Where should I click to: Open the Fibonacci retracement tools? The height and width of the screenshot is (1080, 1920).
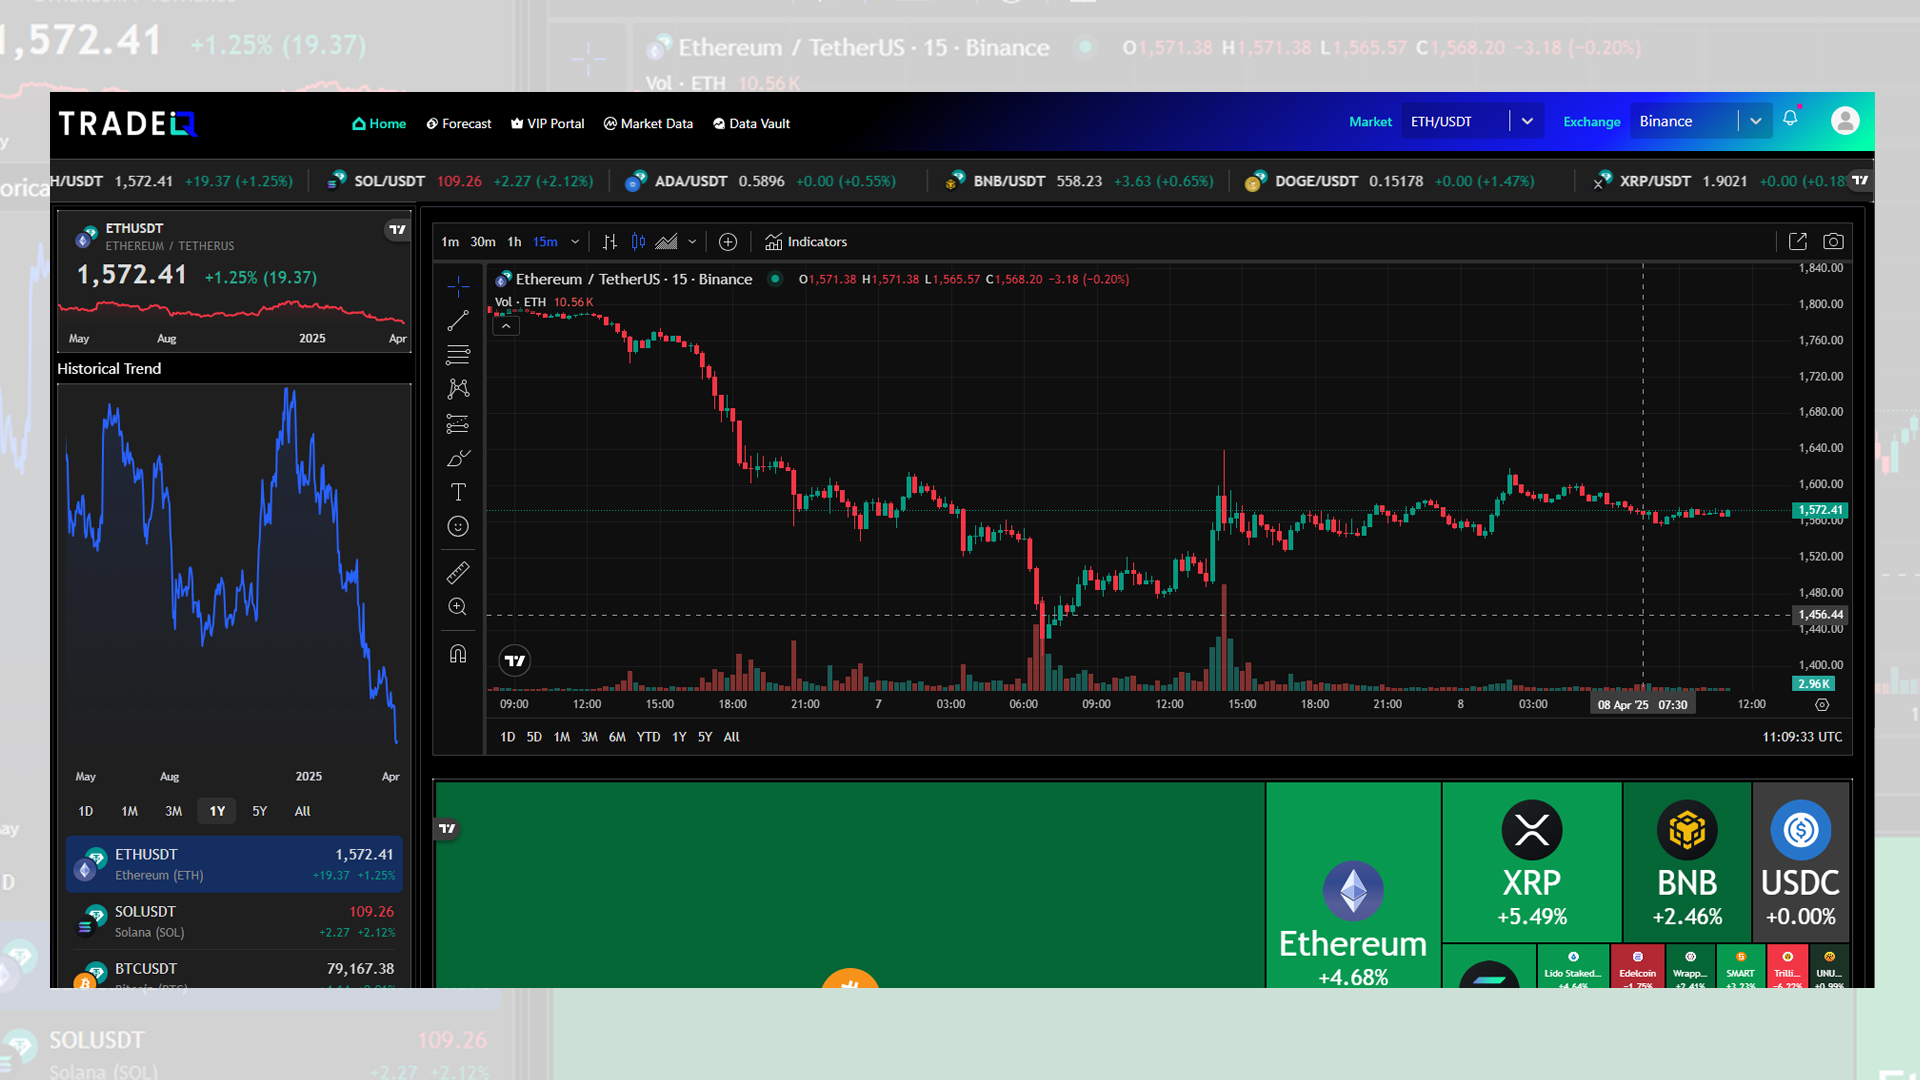[x=458, y=355]
